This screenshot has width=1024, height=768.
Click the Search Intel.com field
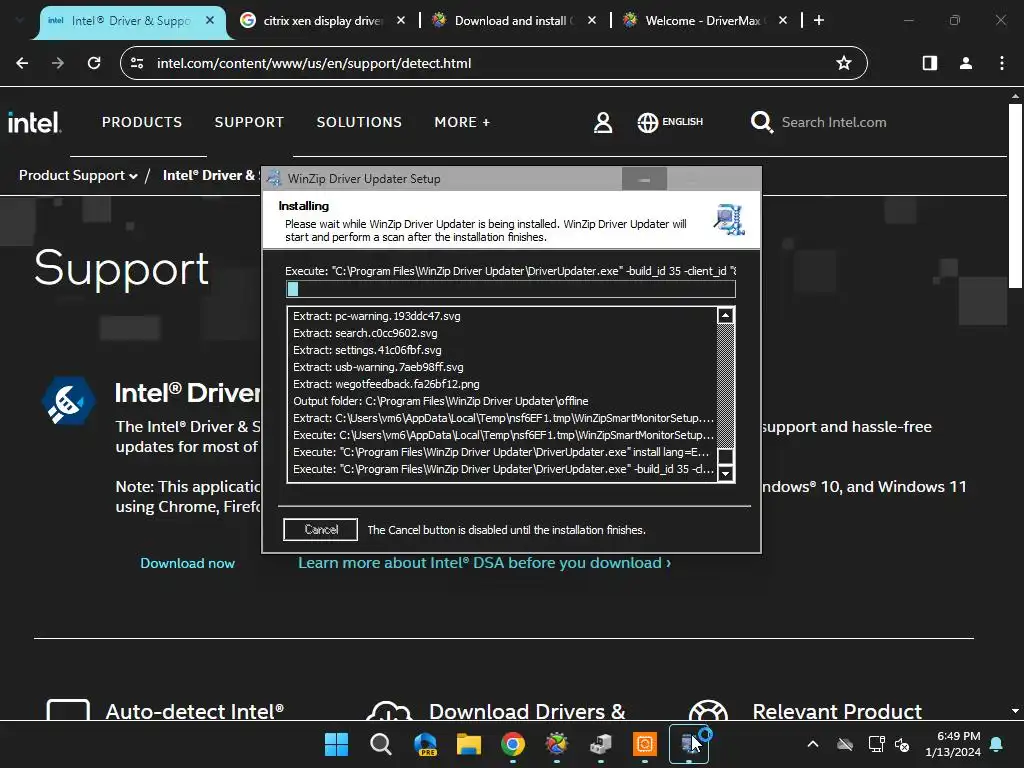coord(834,122)
